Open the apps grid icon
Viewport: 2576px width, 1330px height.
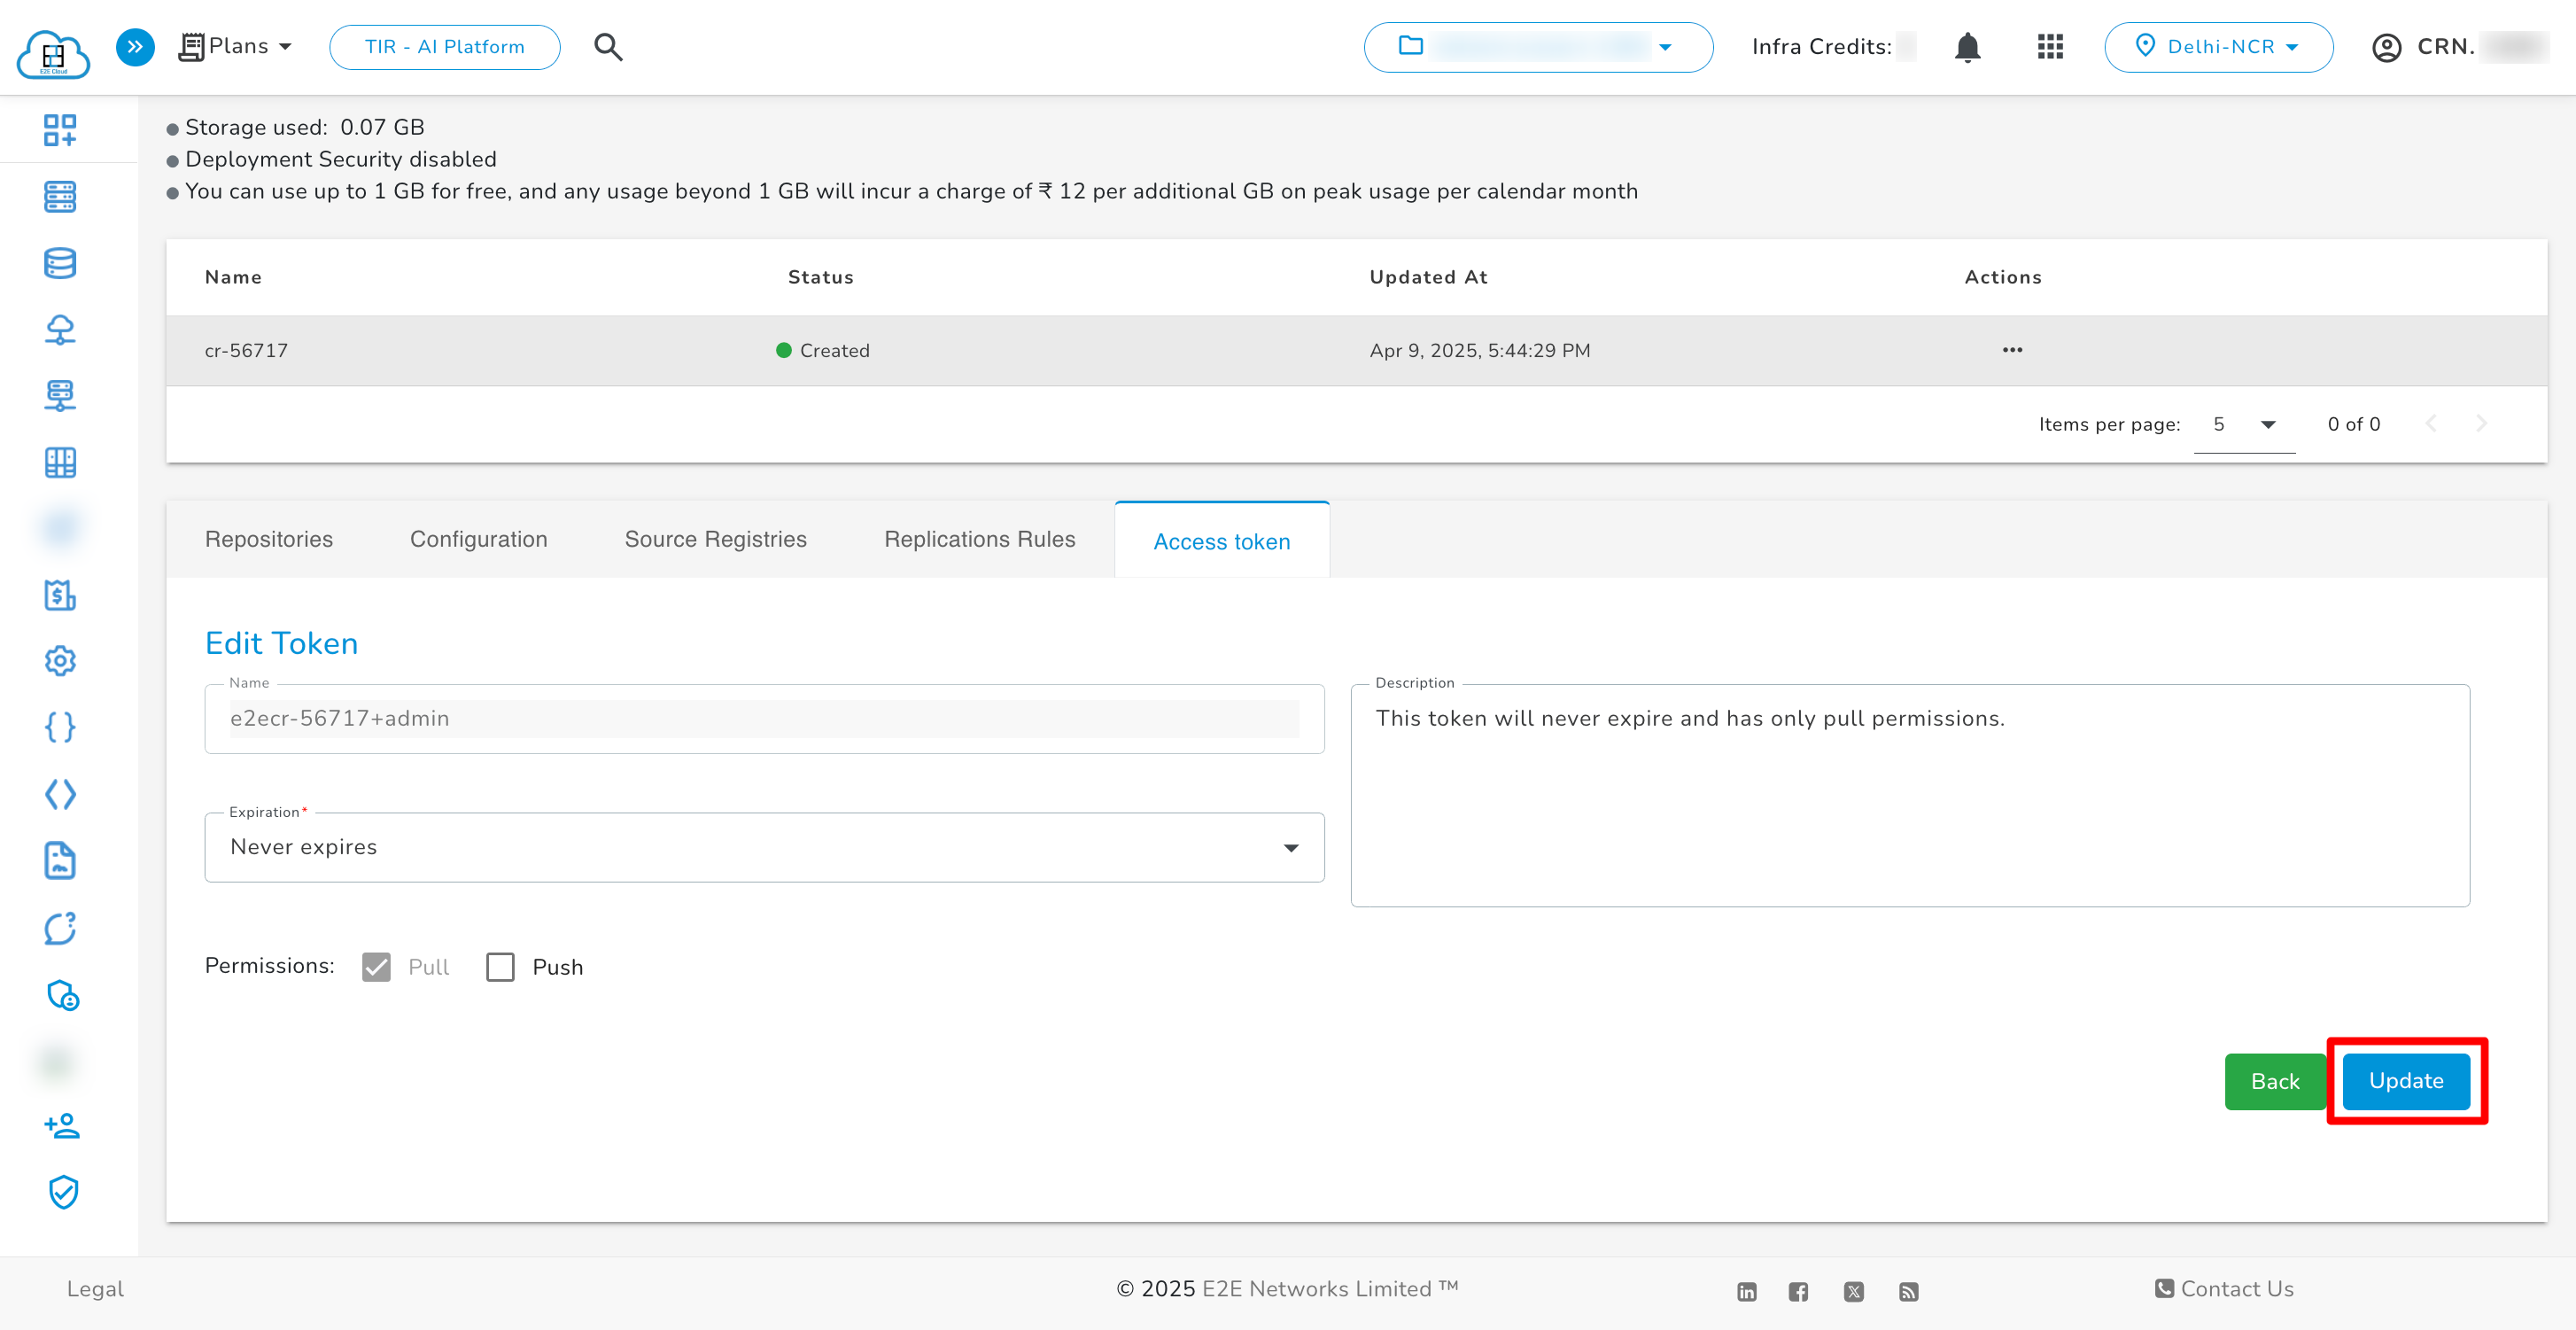2050,47
